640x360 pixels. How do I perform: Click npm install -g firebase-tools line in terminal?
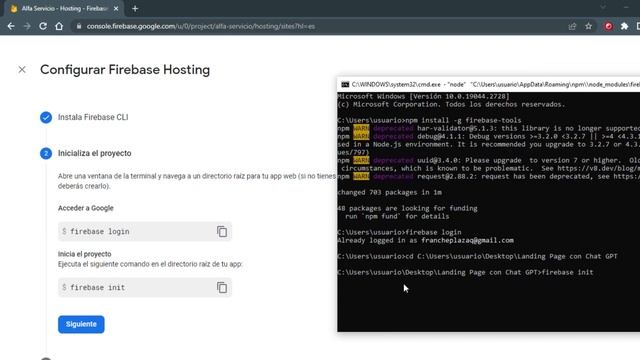[x=429, y=120]
